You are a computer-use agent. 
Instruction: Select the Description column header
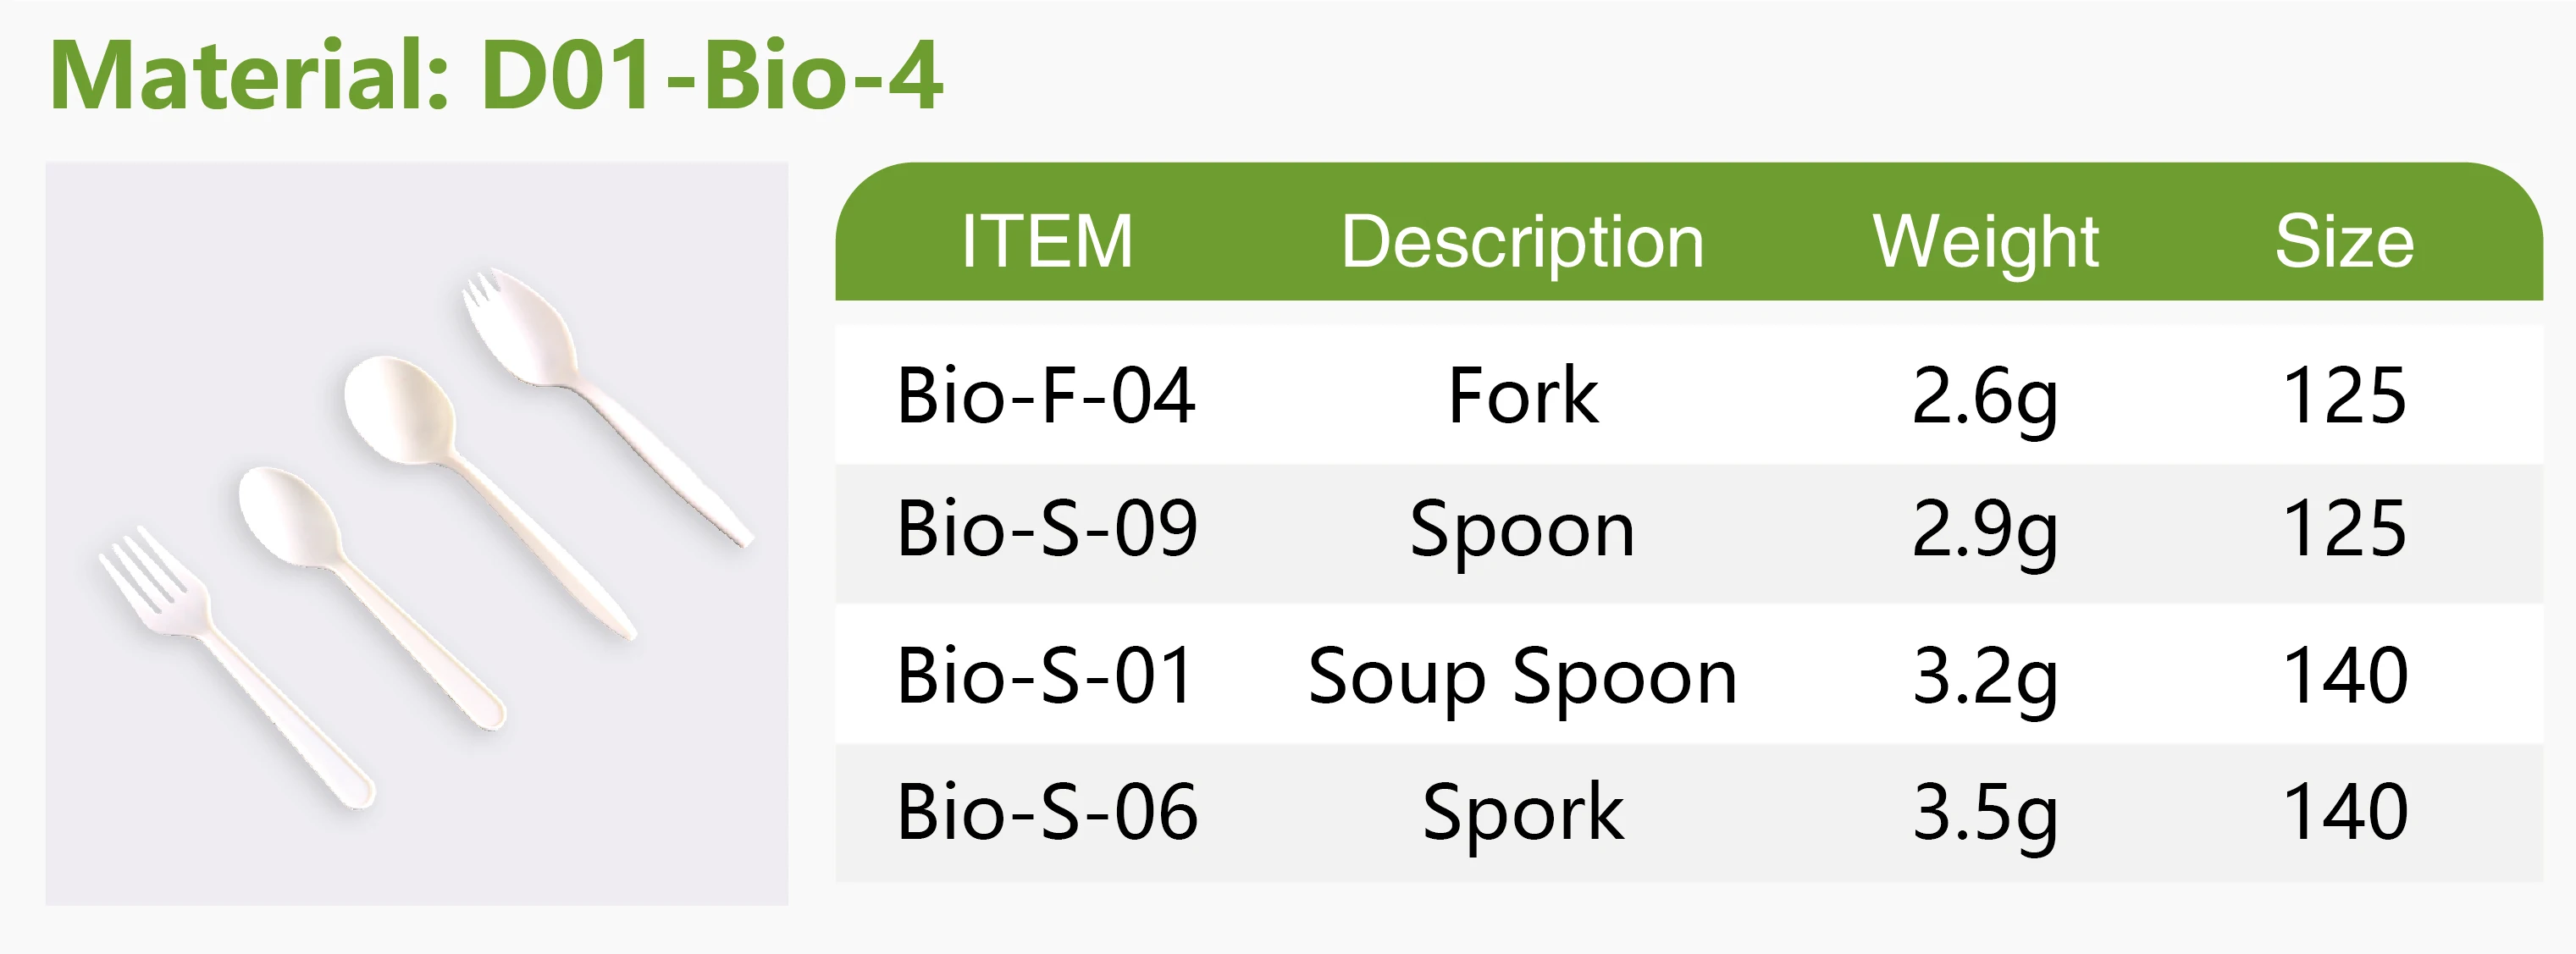pyautogui.click(x=1522, y=242)
